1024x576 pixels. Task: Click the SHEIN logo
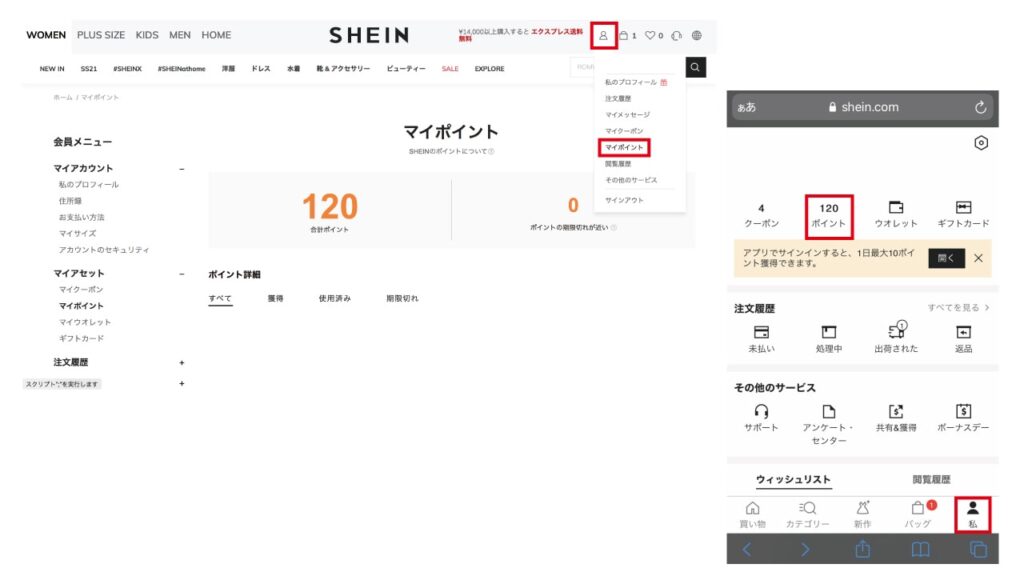pos(369,35)
